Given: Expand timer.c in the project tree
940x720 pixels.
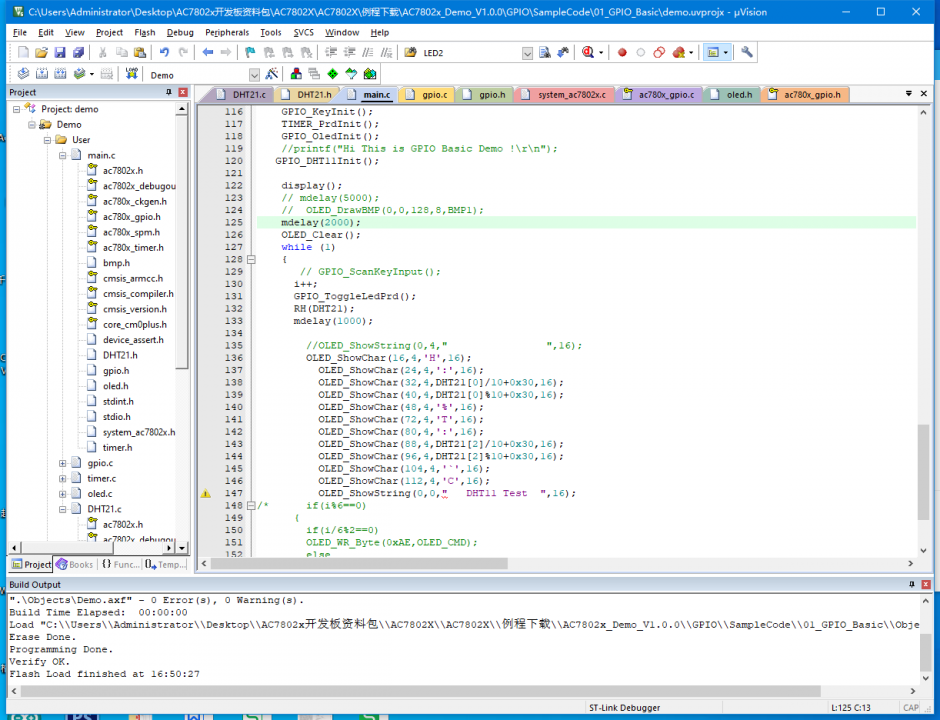Looking at the screenshot, I should (x=62, y=478).
